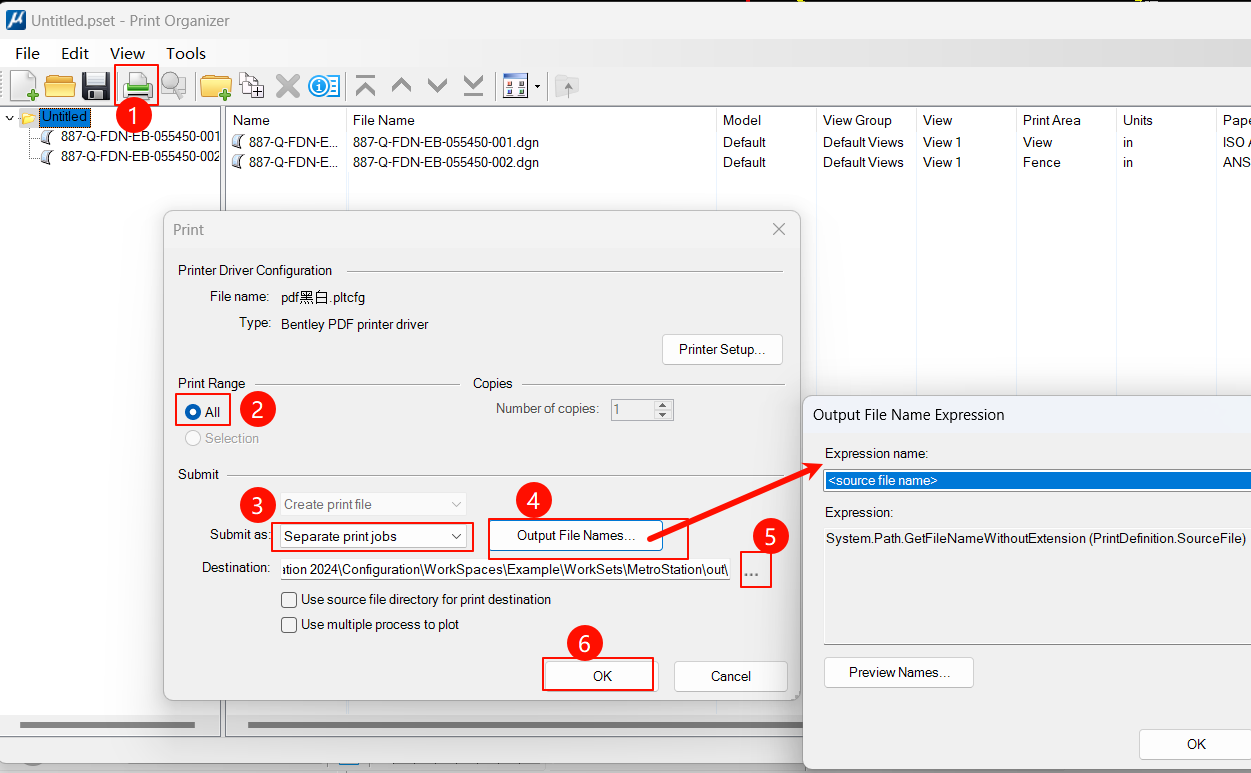The image size is (1251, 773).
Task: Click the Destination browse ellipsis button
Action: click(751, 573)
